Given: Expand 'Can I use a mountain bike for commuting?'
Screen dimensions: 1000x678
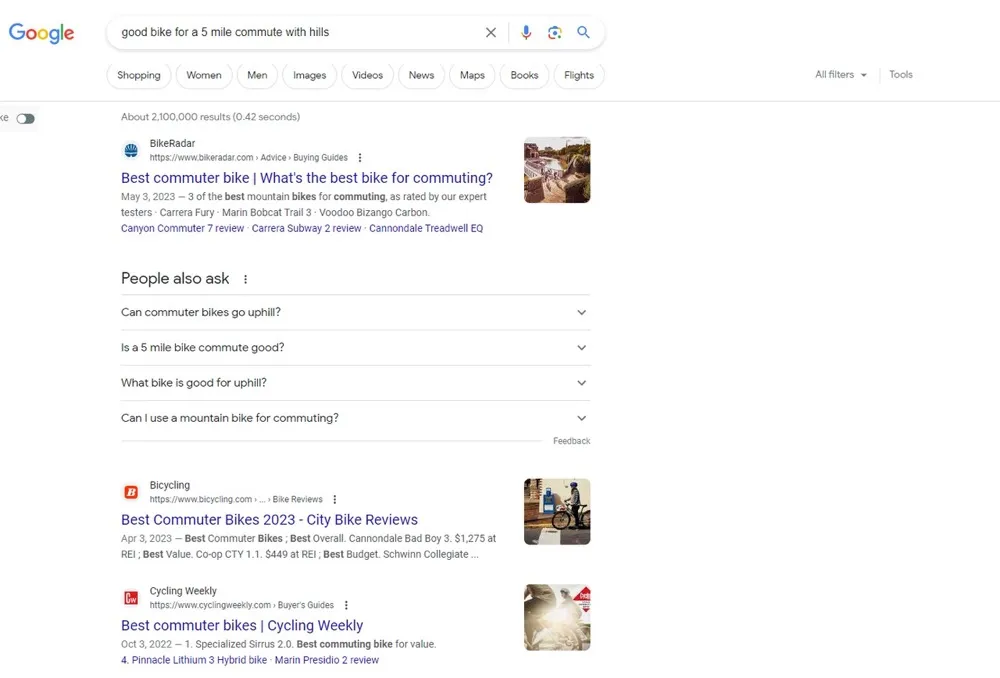Looking at the screenshot, I should tap(355, 418).
